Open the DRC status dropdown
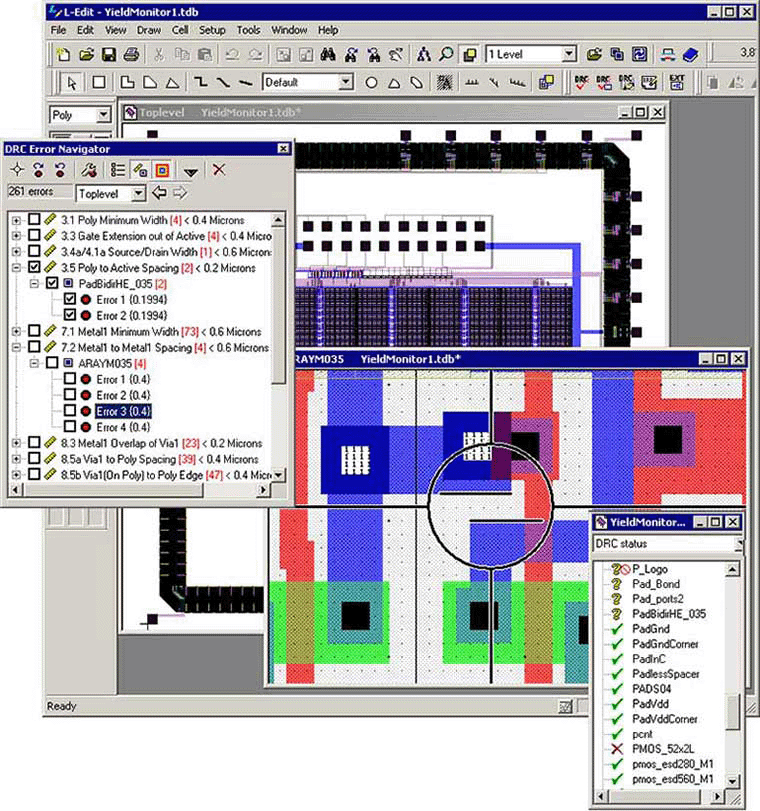This screenshot has width=760, height=811. [740, 544]
